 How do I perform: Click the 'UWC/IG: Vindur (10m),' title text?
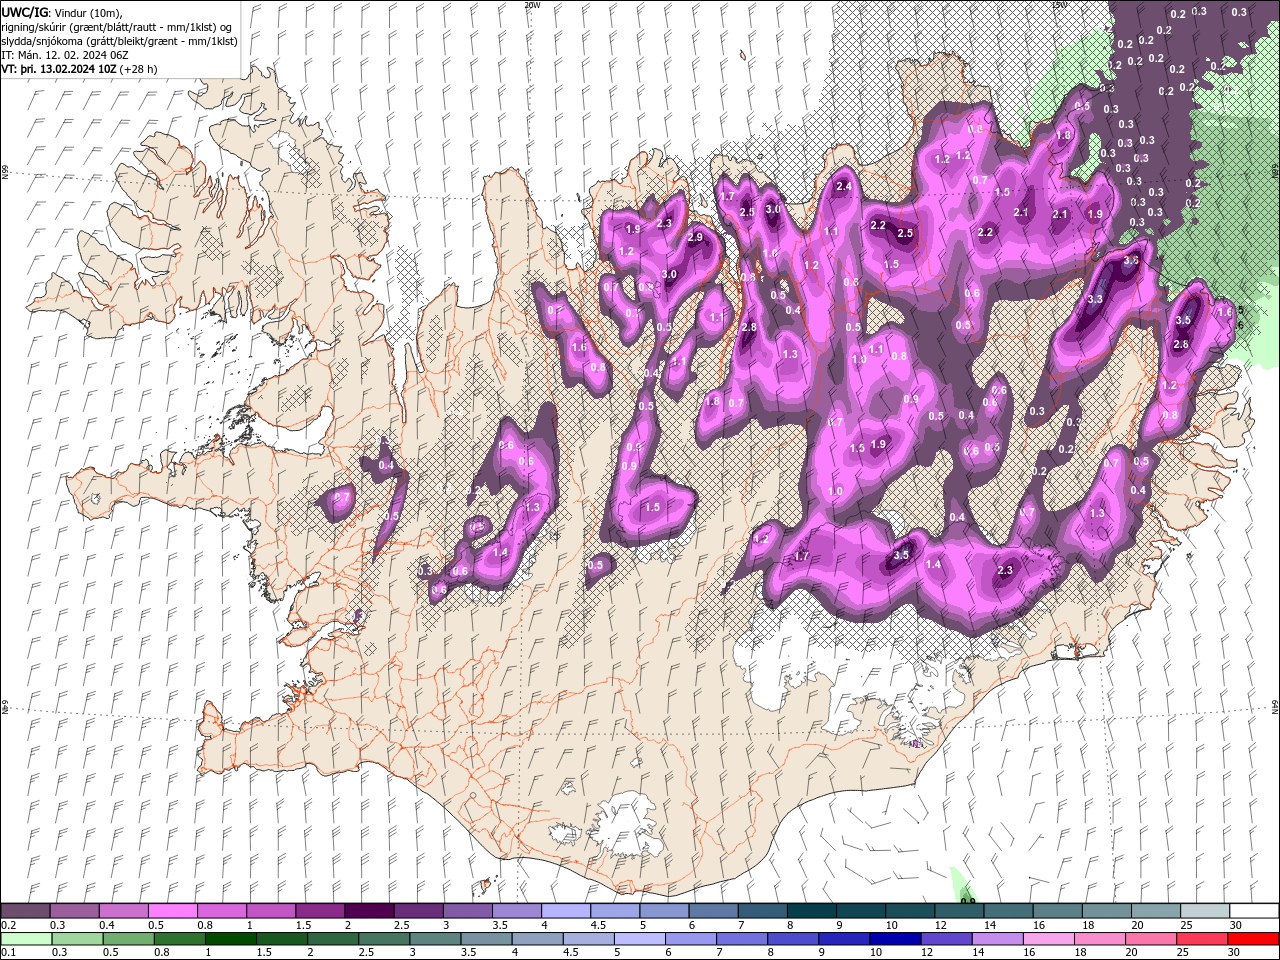[x=62, y=12]
